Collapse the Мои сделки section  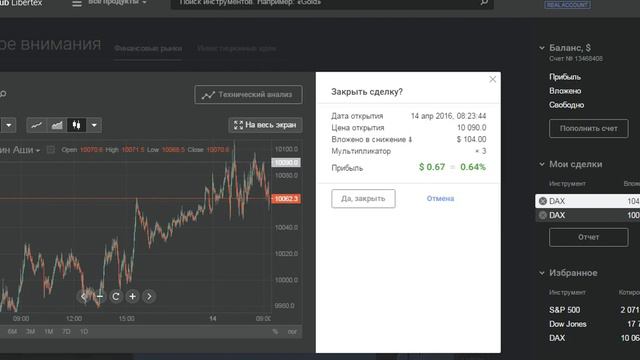click(542, 164)
